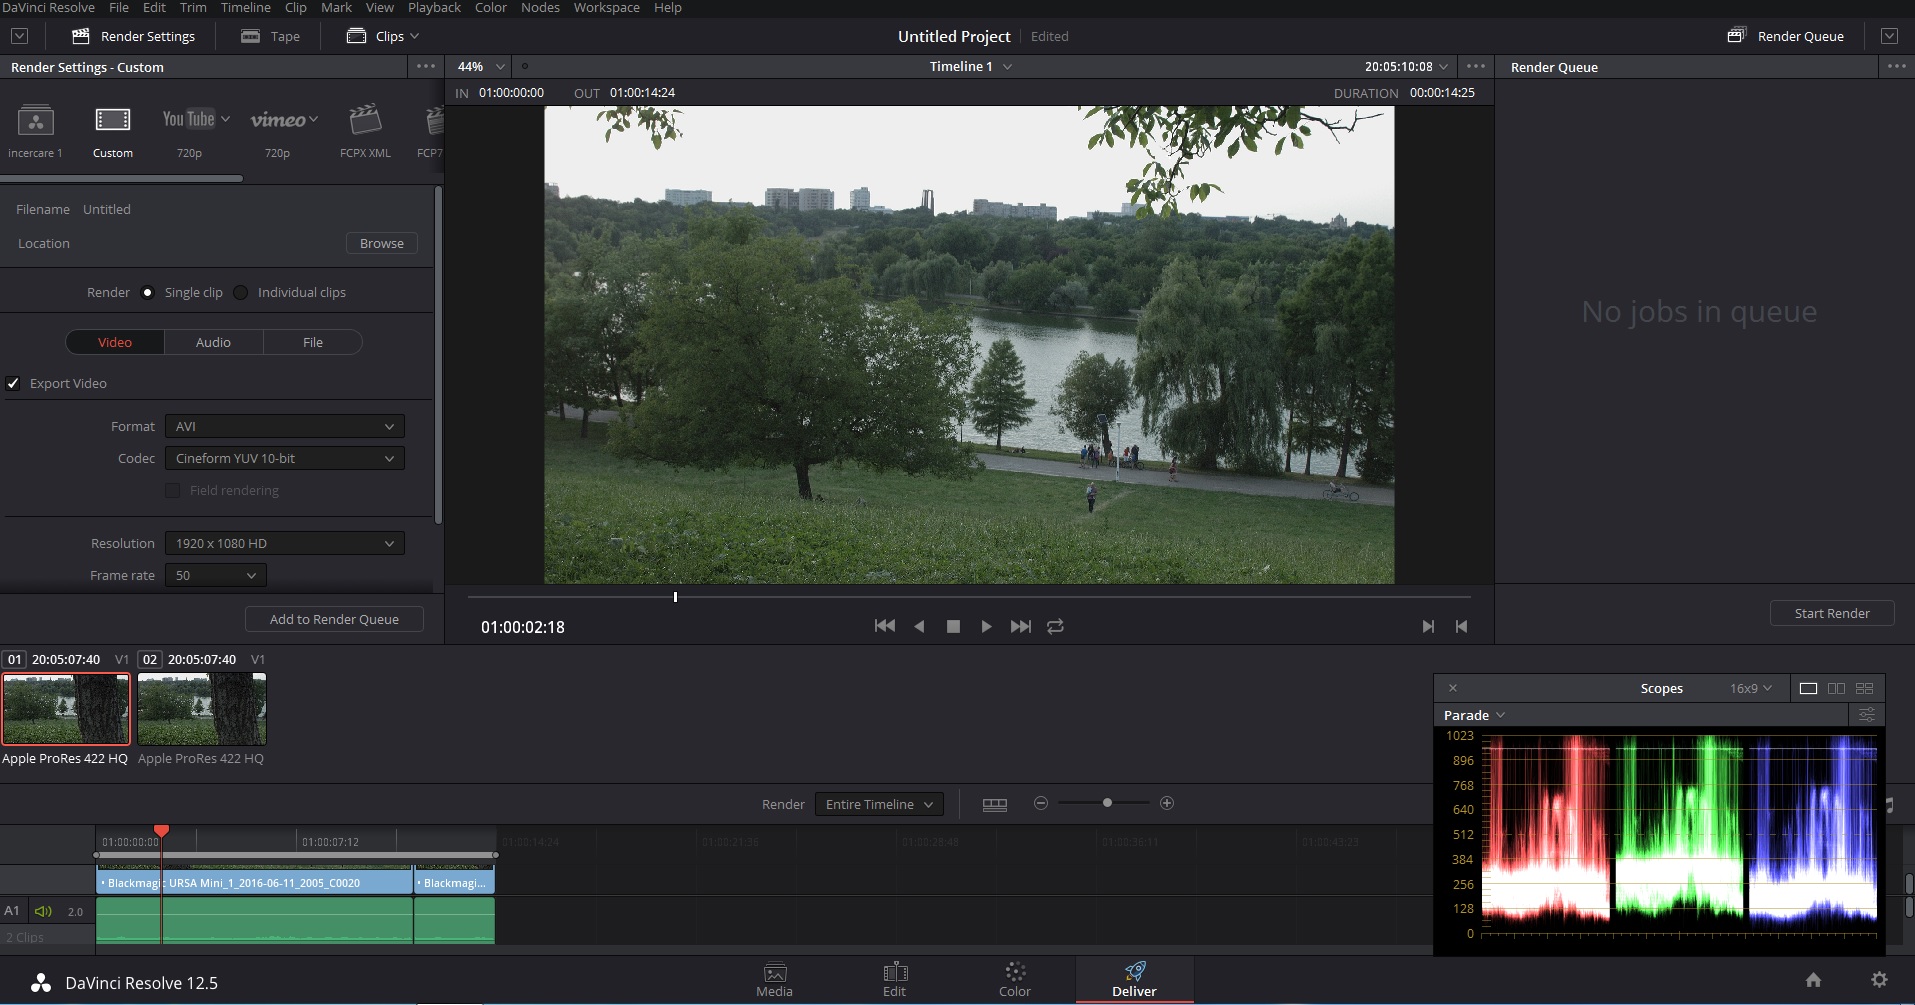Open Render Settings options three-dots menu
The height and width of the screenshot is (1005, 1915).
426,66
